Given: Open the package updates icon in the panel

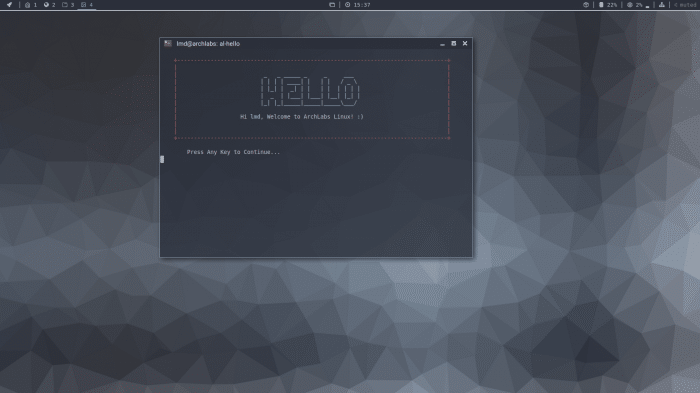Looking at the screenshot, I should [x=586, y=4].
